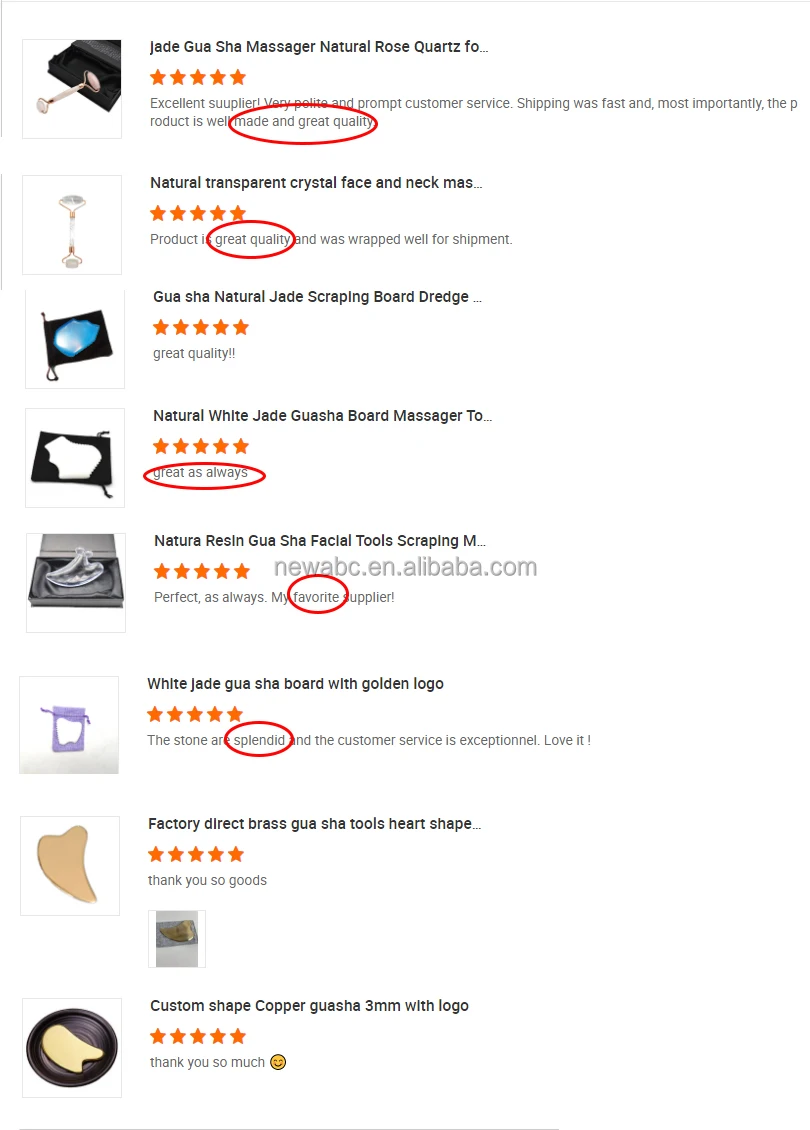
Task: Open 'Jade Gua Sha Massager Natural Rose Quartz' title
Action: [x=319, y=47]
